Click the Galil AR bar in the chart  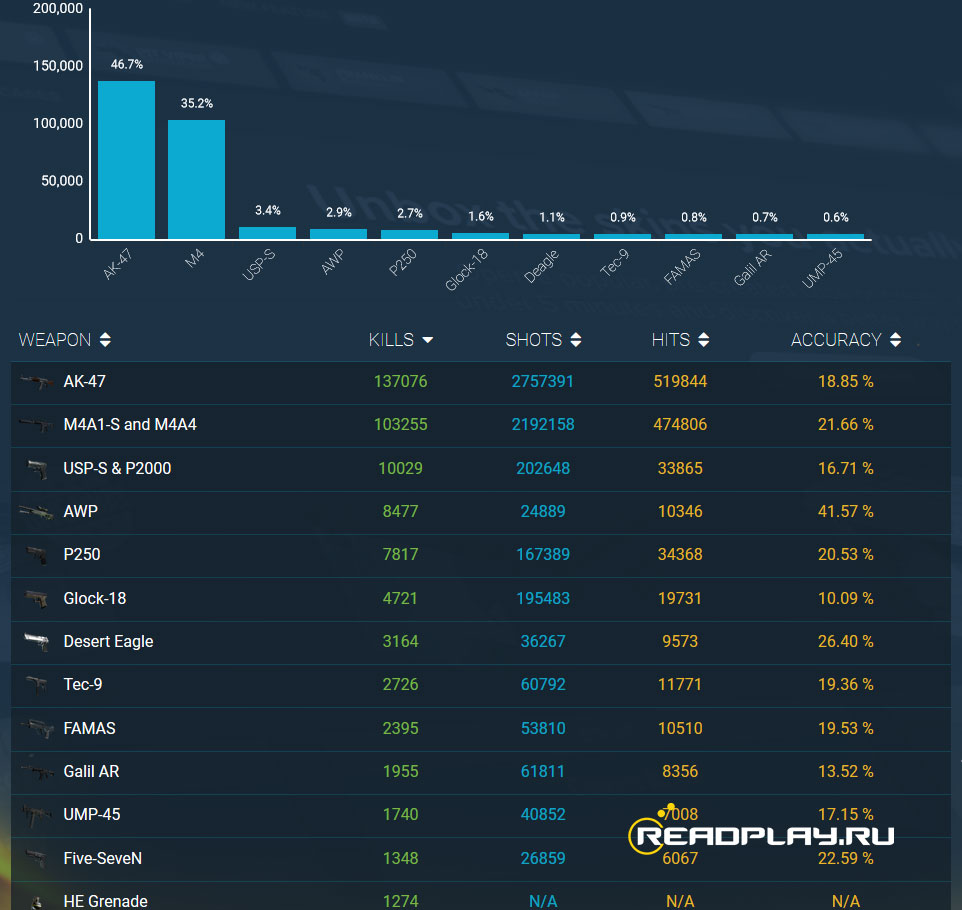[x=764, y=236]
